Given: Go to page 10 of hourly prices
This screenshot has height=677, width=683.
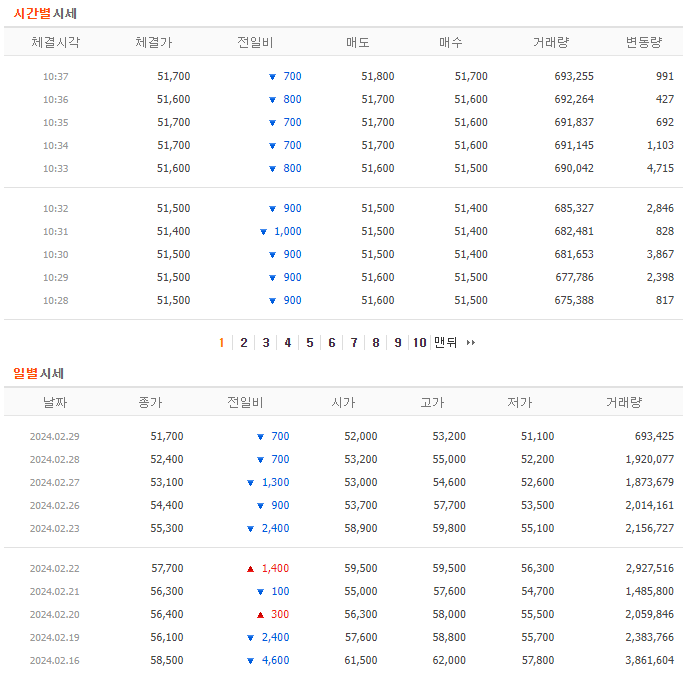Looking at the screenshot, I should pos(419,343).
